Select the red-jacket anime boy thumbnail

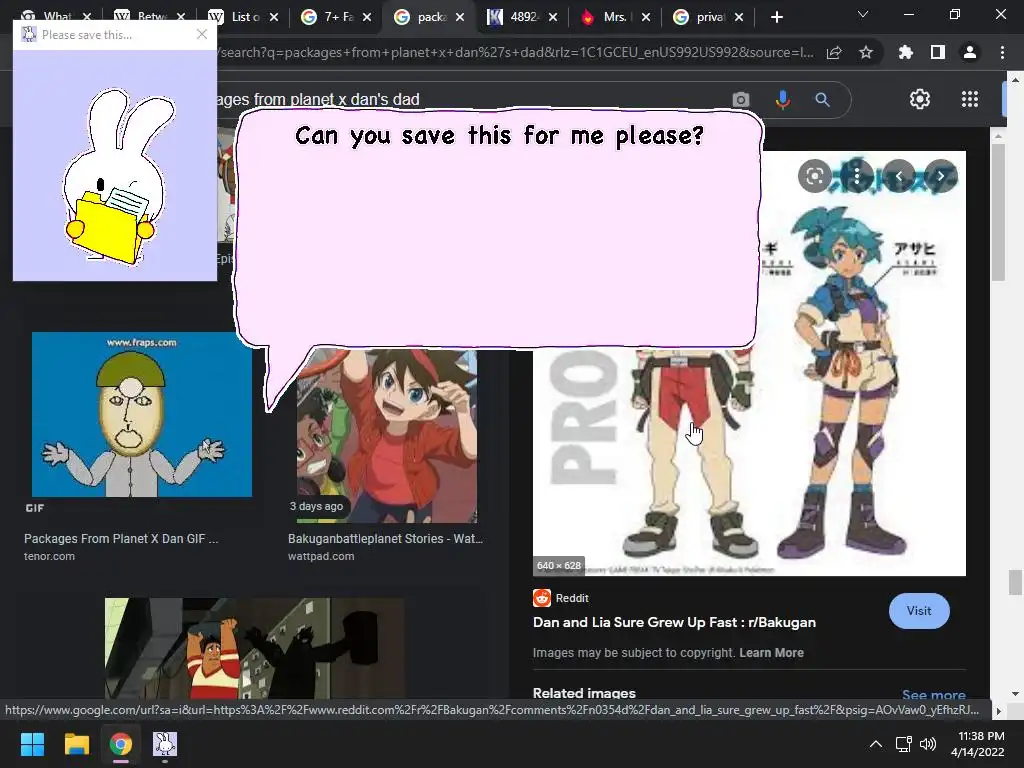coord(387,436)
